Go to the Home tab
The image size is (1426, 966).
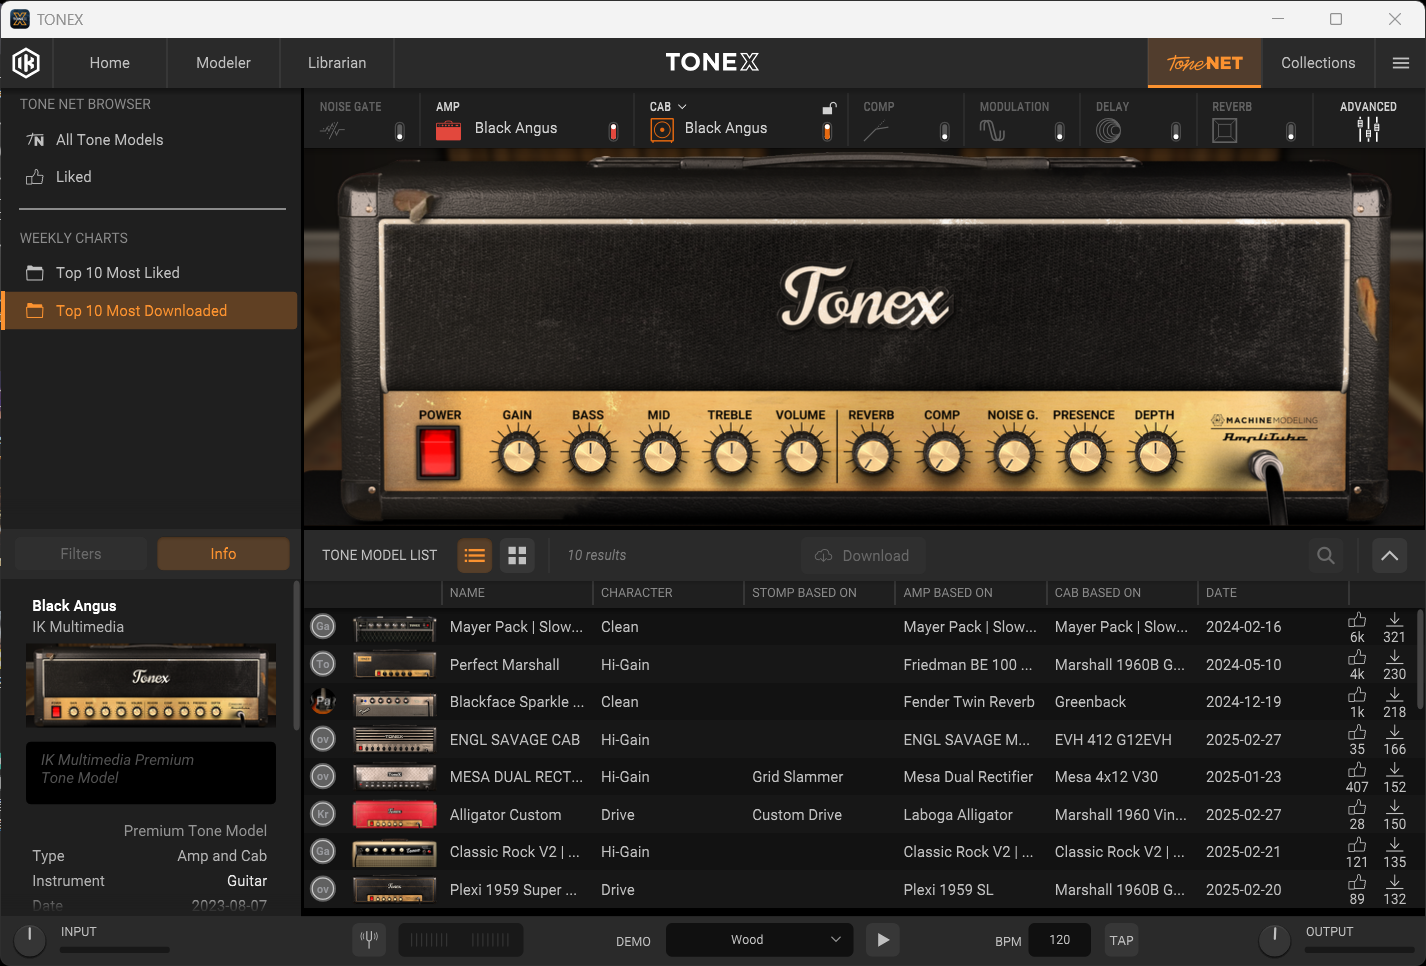click(x=110, y=63)
